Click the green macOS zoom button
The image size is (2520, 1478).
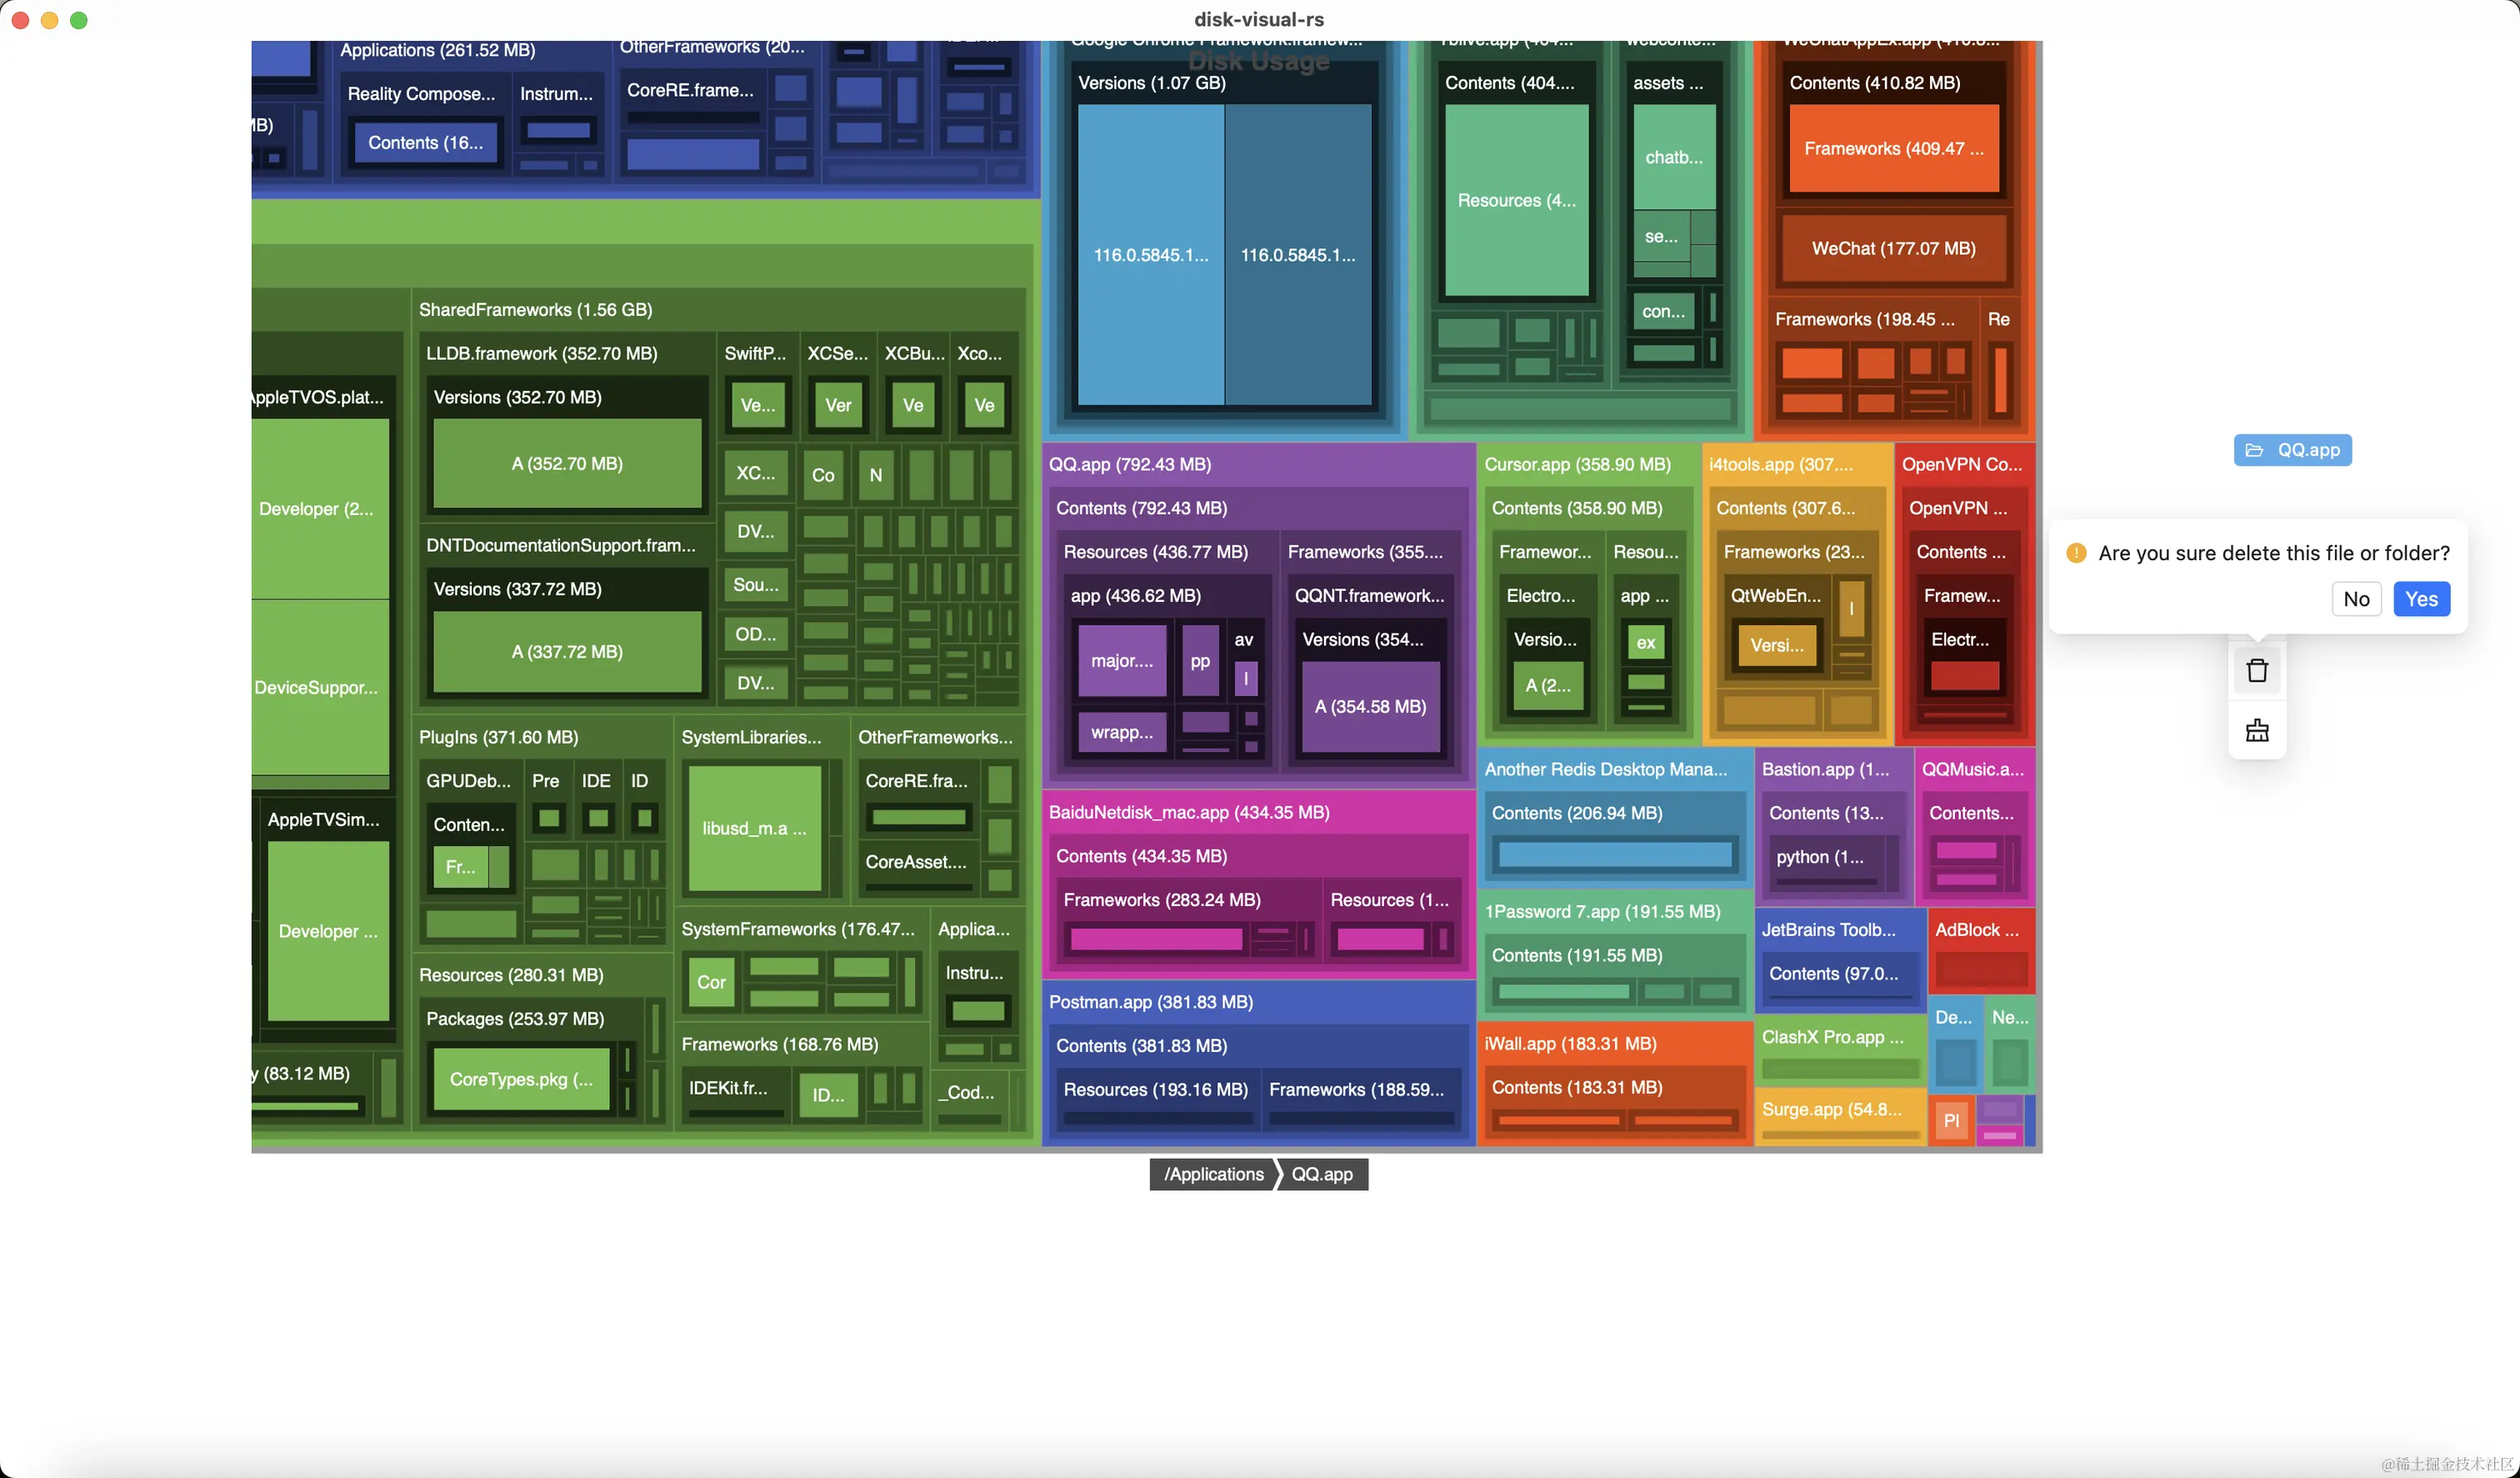coord(79,20)
